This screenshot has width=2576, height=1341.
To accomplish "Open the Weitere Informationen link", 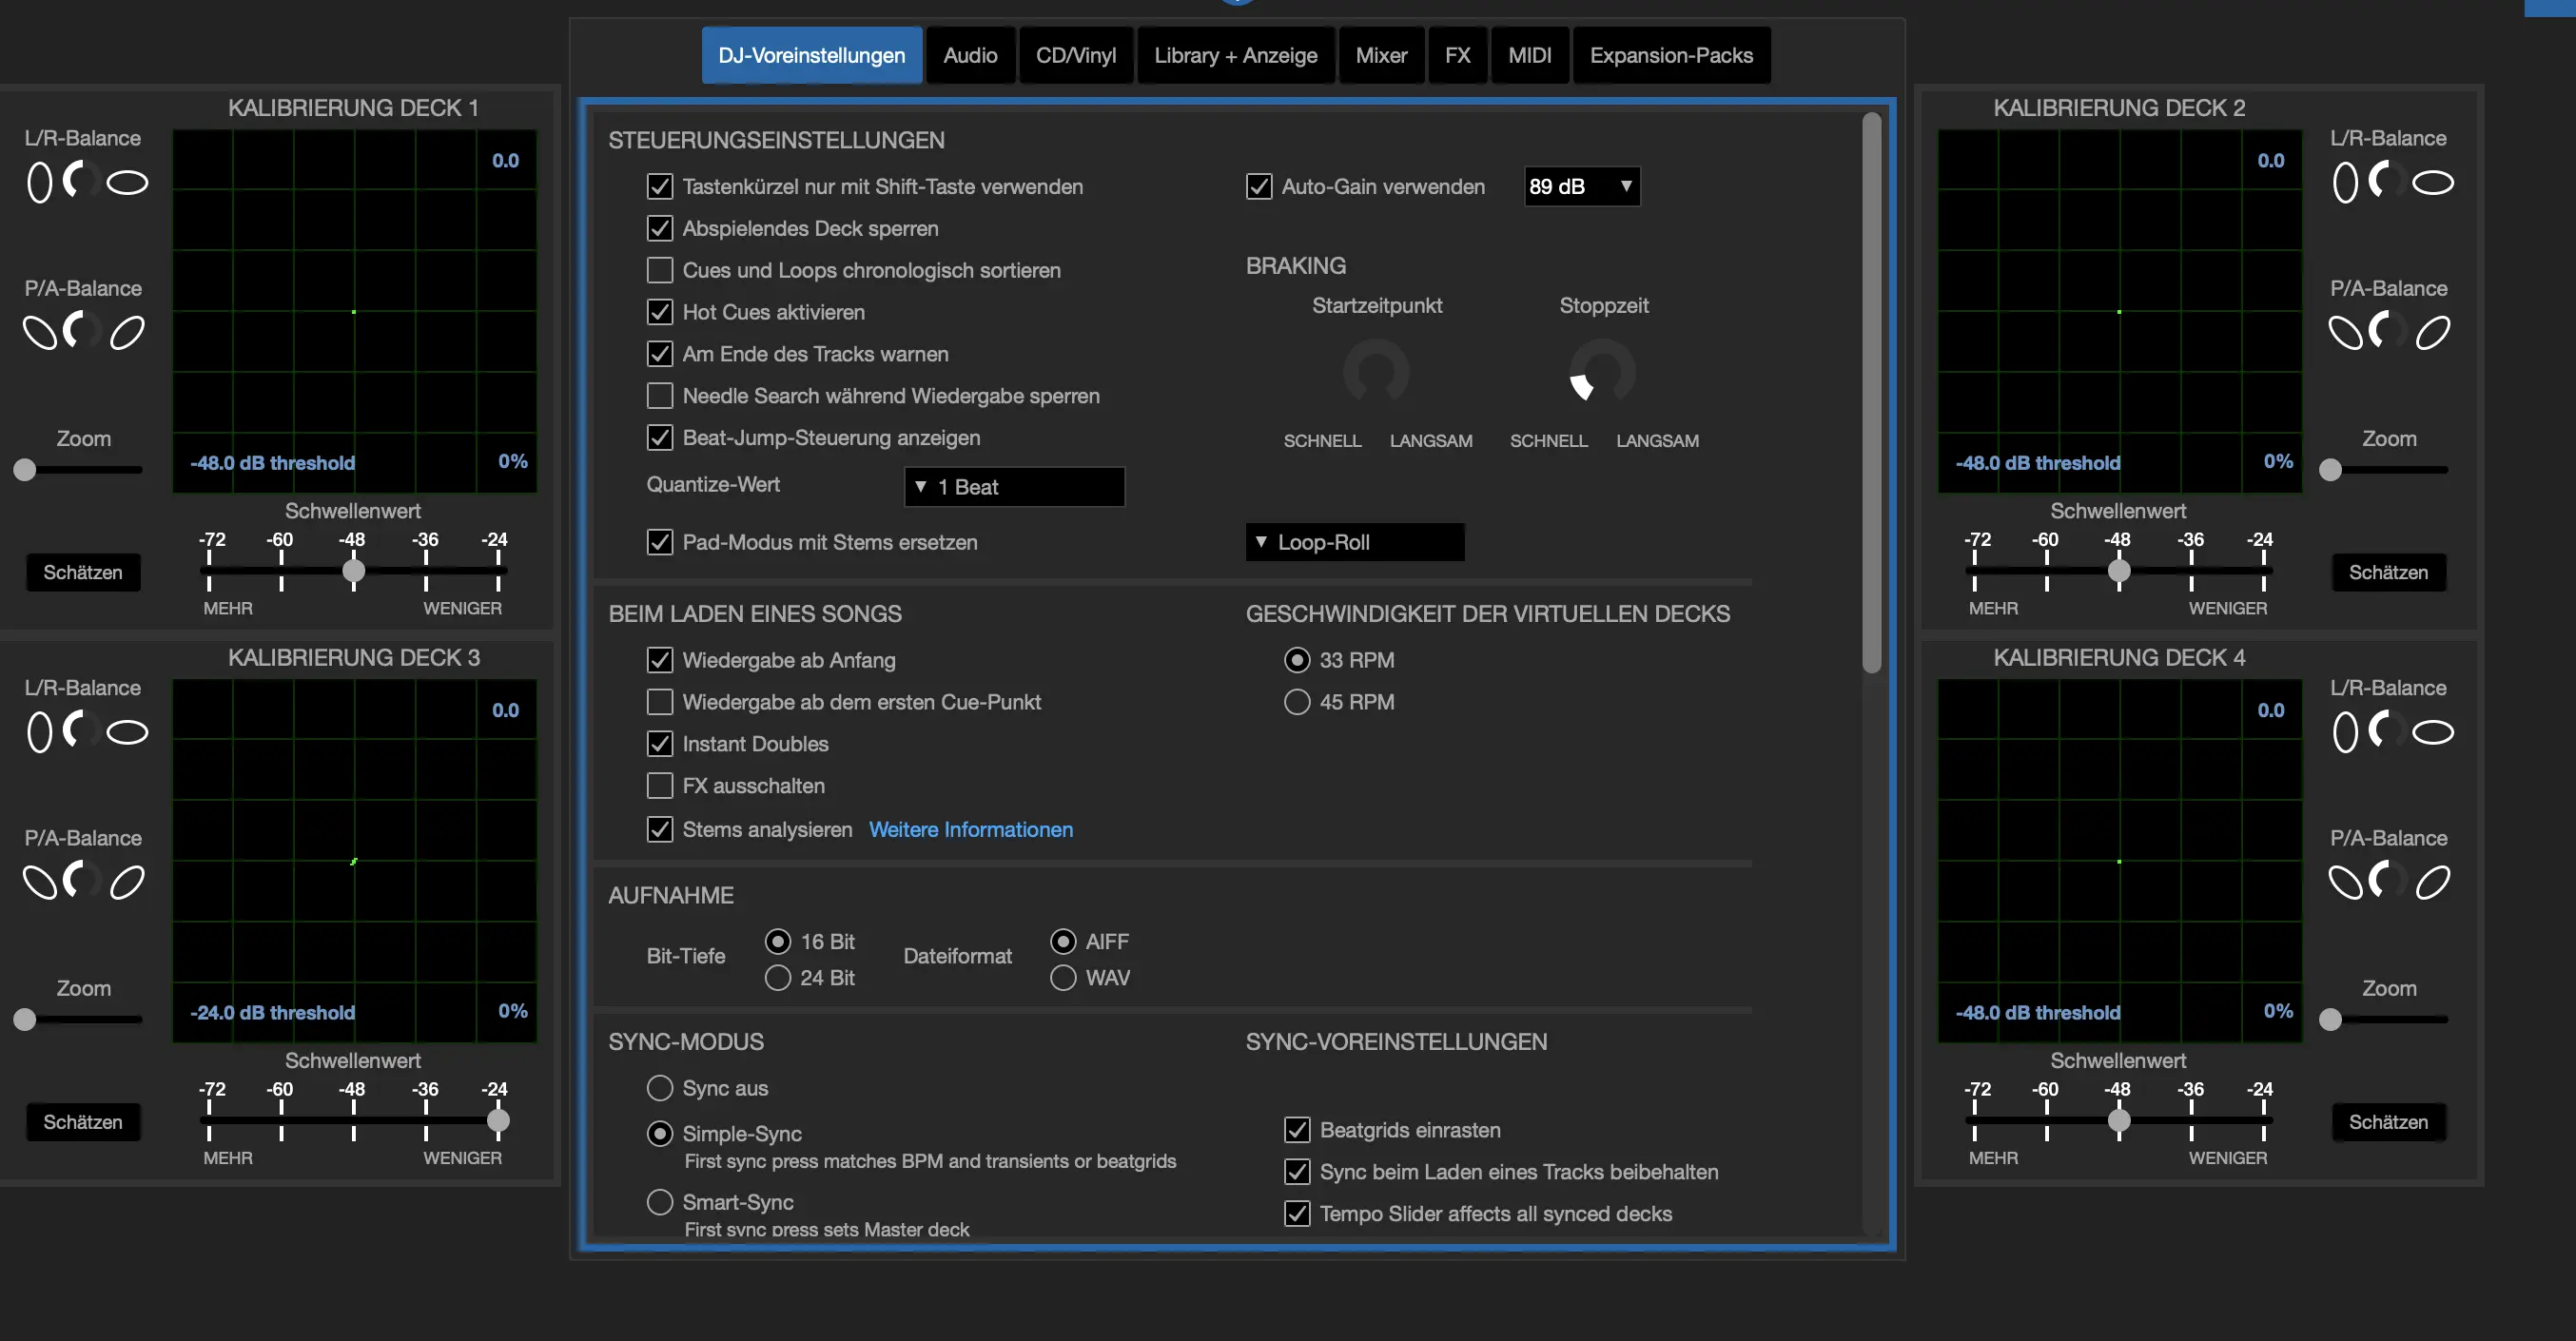I will [x=970, y=829].
